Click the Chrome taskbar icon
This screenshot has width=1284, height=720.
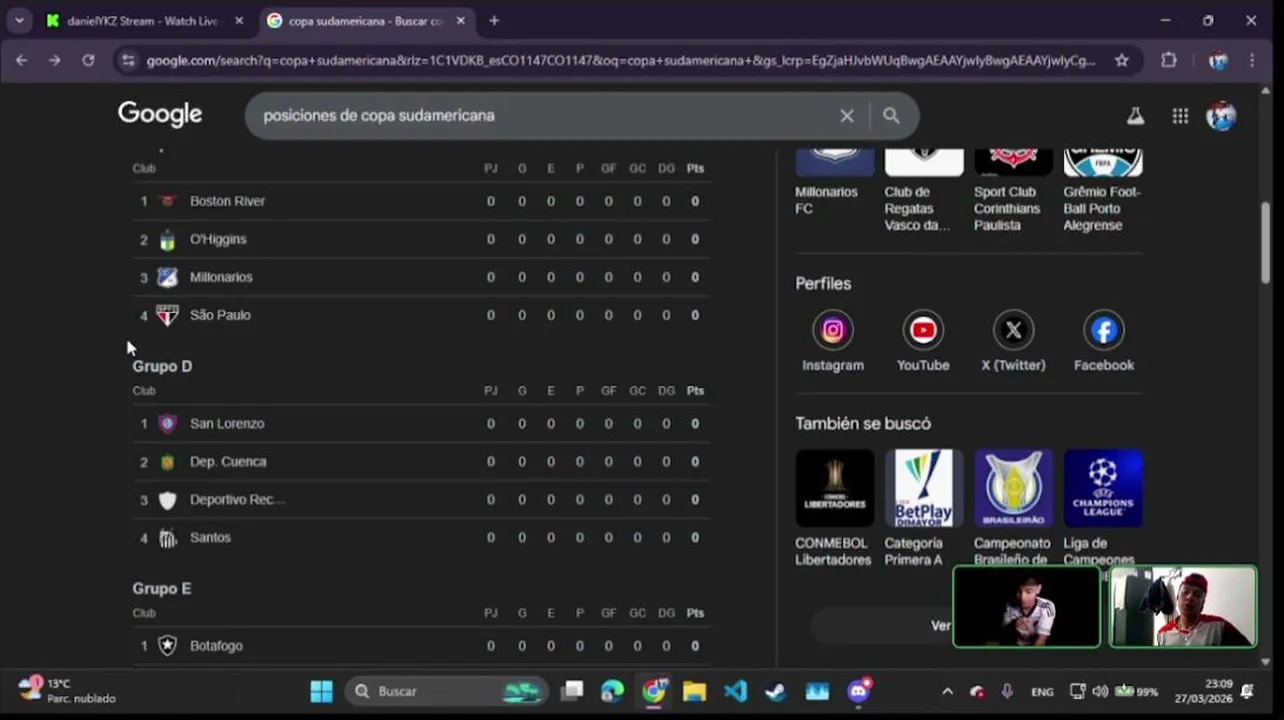coord(654,691)
